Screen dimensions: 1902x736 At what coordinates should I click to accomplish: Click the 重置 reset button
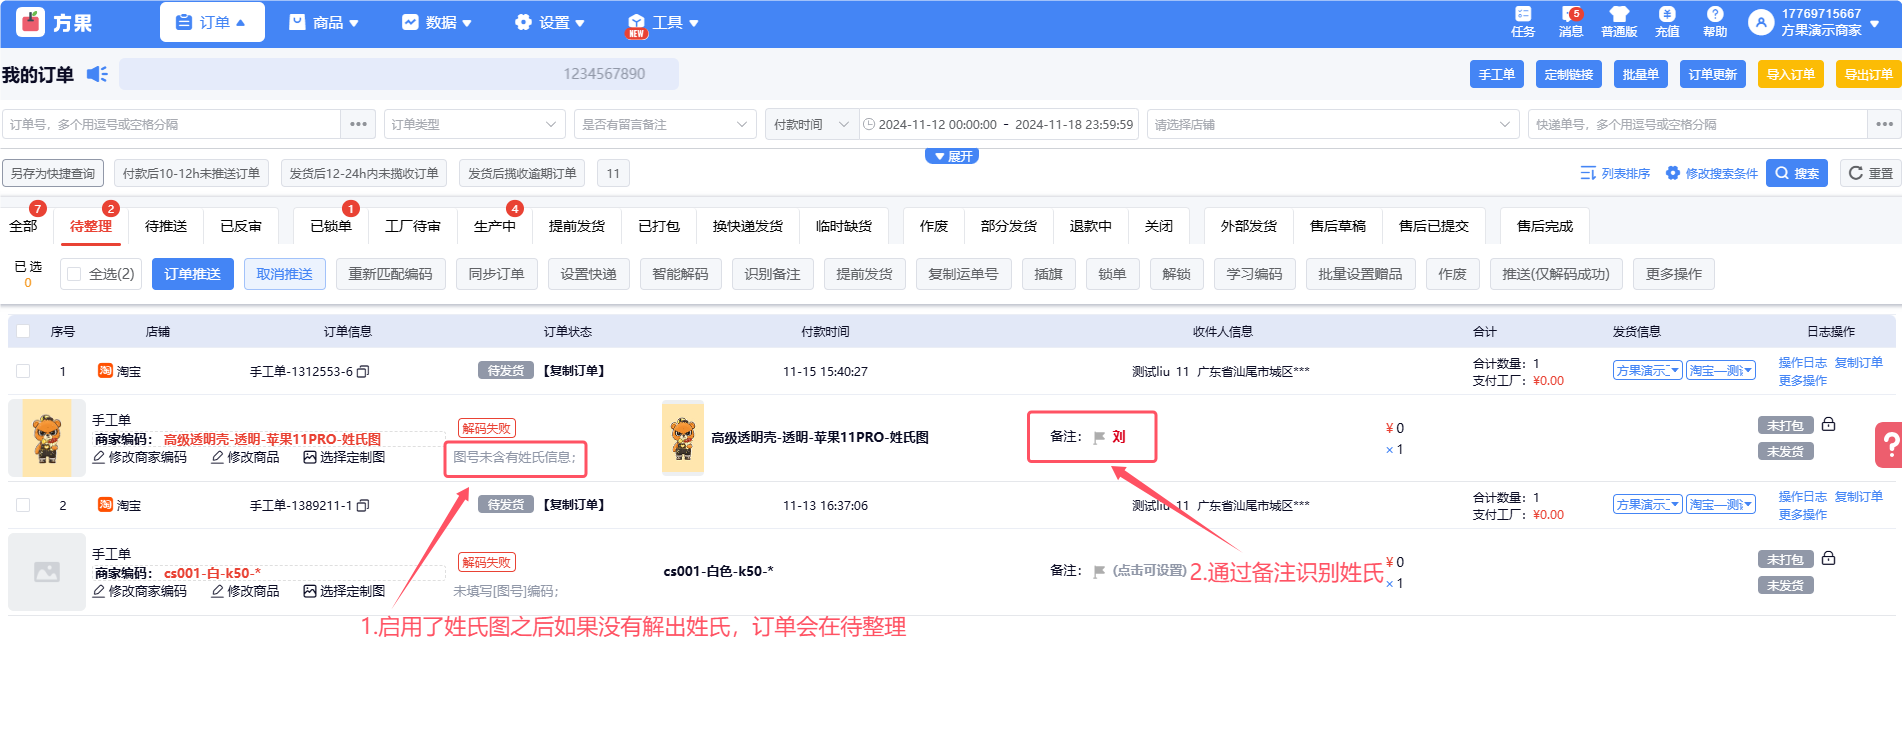click(1870, 173)
